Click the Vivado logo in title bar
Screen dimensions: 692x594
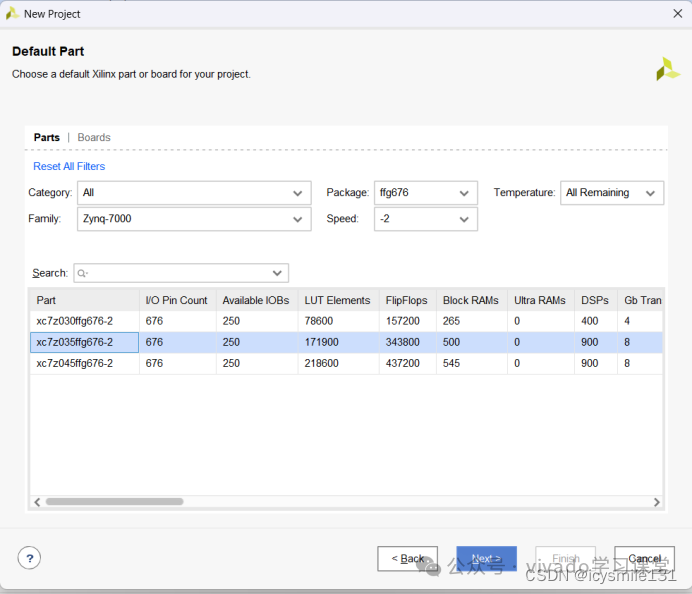pos(12,14)
